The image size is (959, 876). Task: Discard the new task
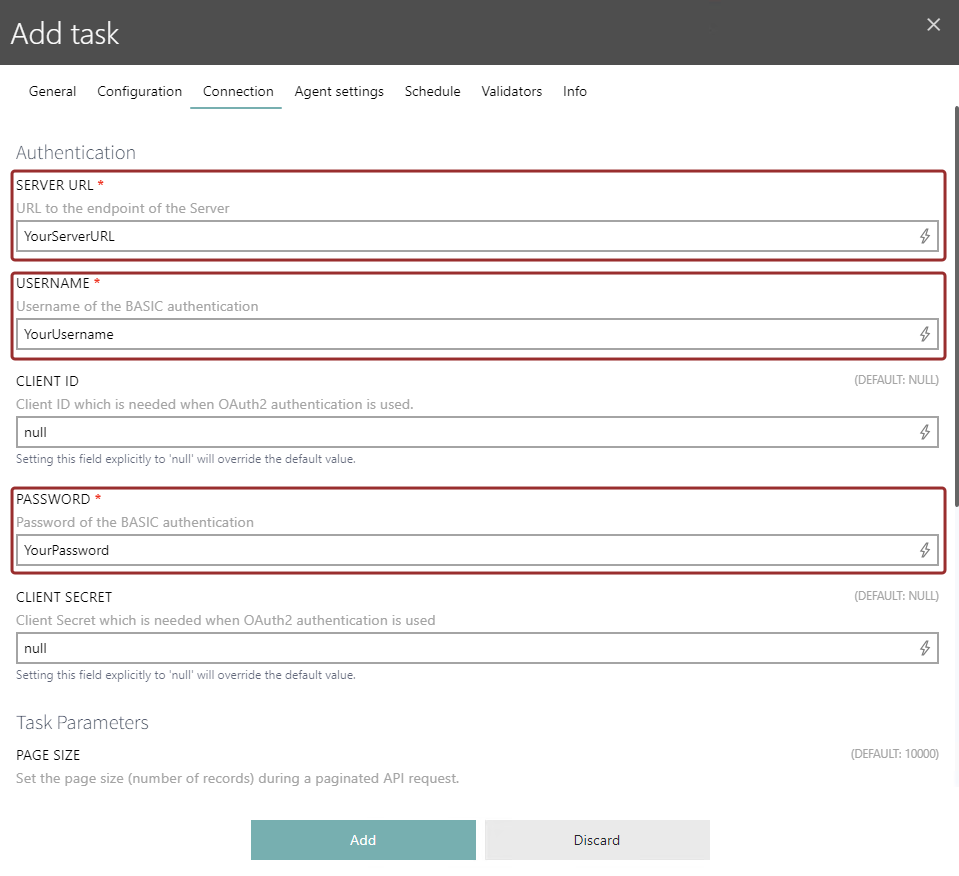(x=597, y=840)
